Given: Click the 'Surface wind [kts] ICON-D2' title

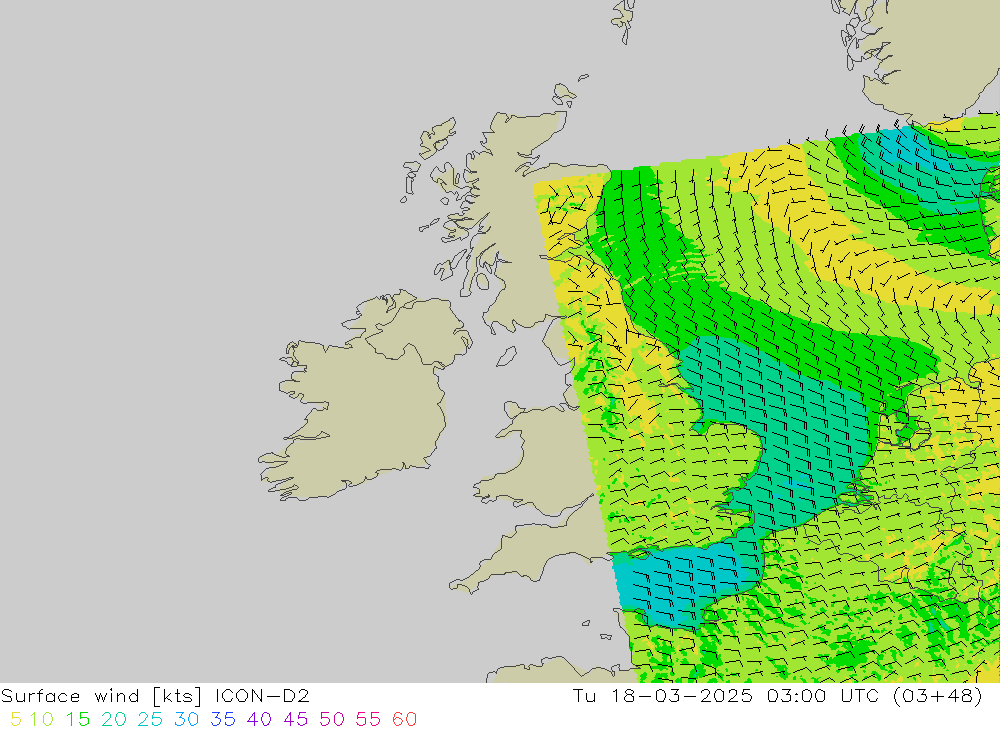Looking at the screenshot, I should coord(155,696).
